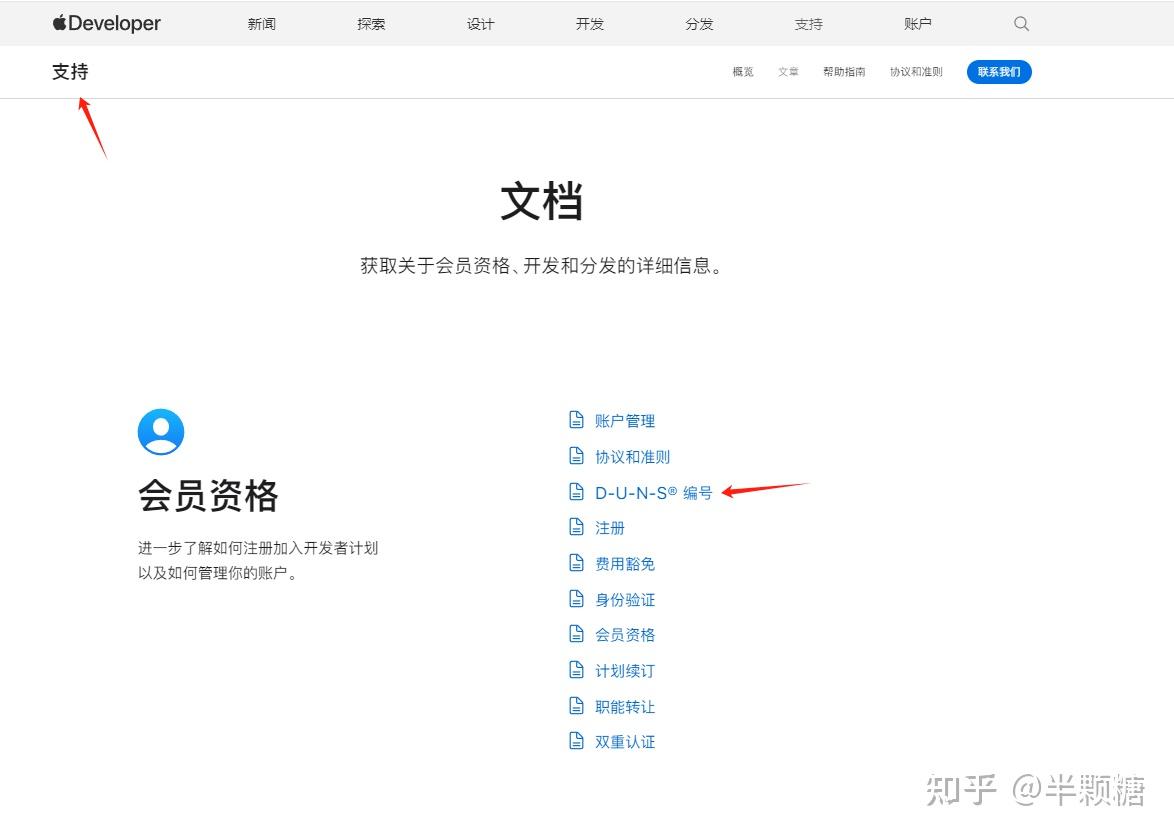Viewport: 1174px width, 837px height.
Task: Select the 概览 tab
Action: (742, 71)
